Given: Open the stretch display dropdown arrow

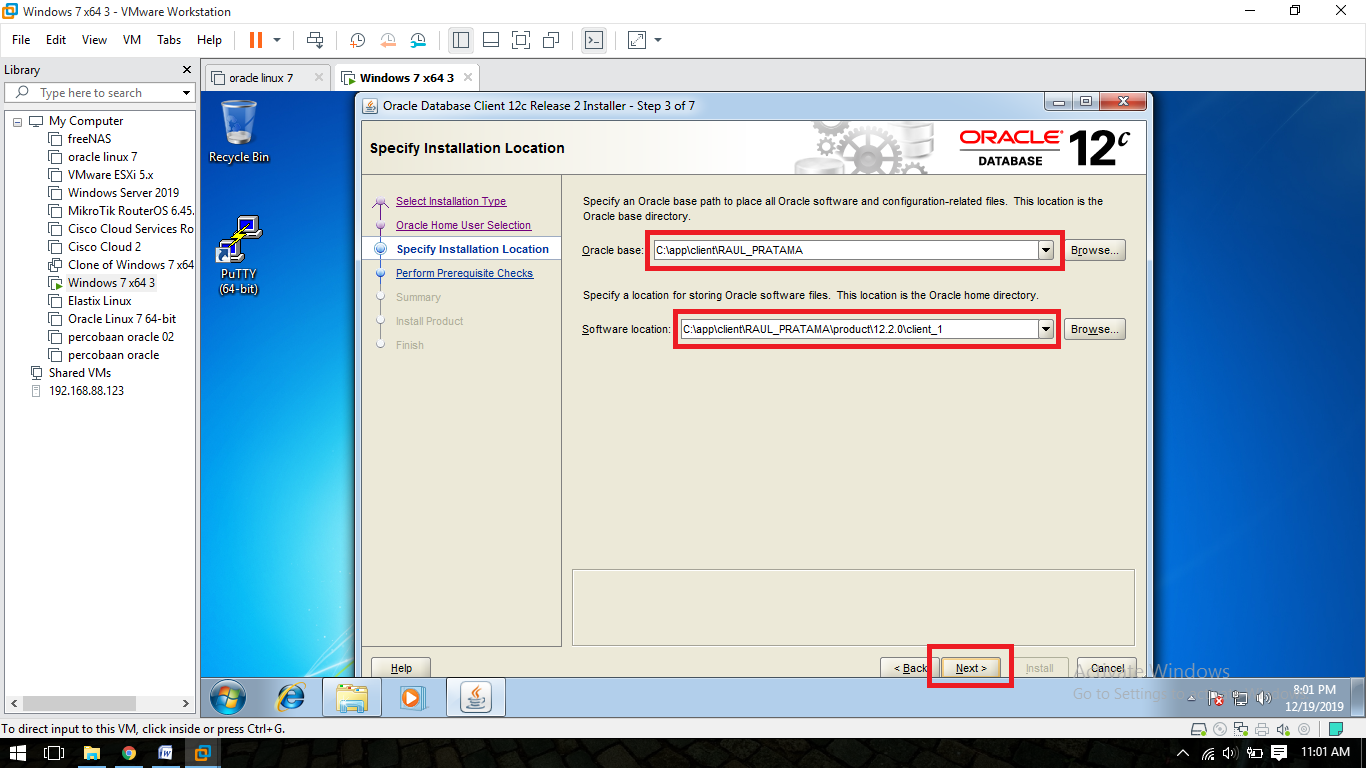Looking at the screenshot, I should point(658,40).
